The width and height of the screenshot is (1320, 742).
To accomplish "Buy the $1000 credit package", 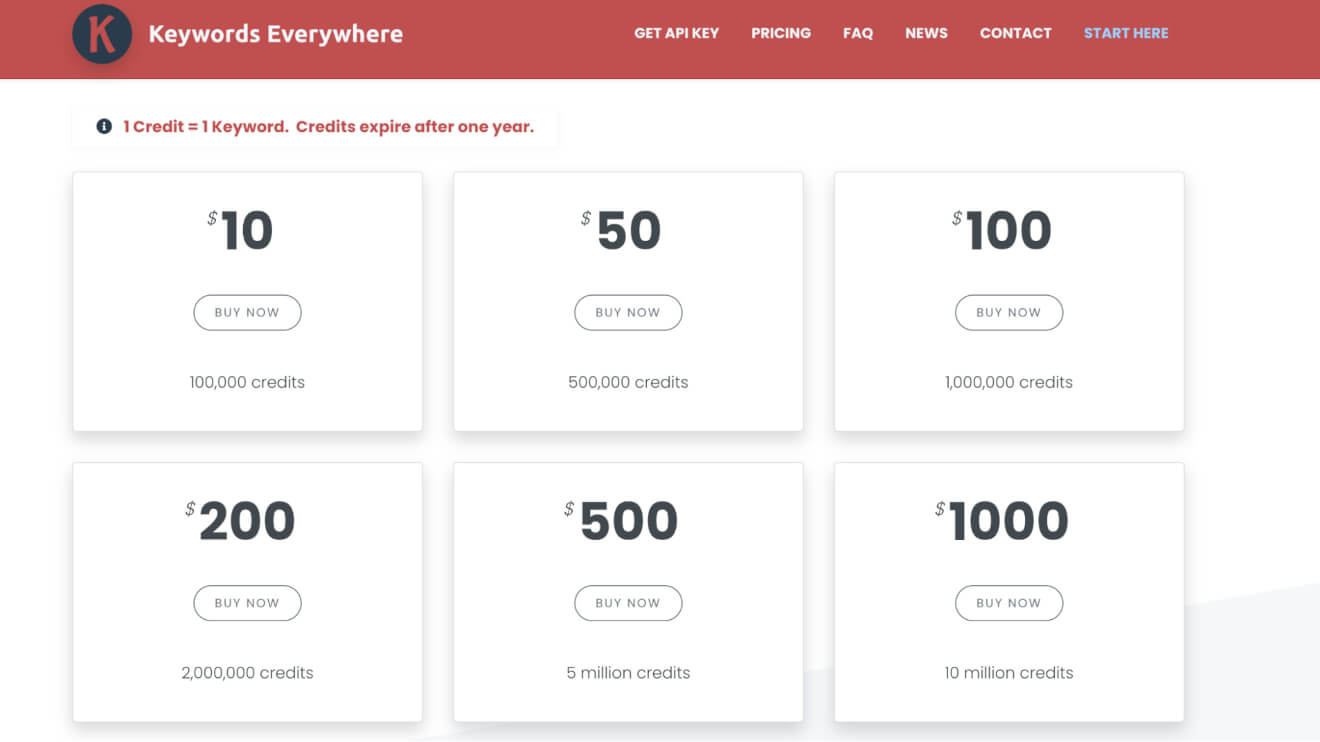I will tap(1009, 603).
